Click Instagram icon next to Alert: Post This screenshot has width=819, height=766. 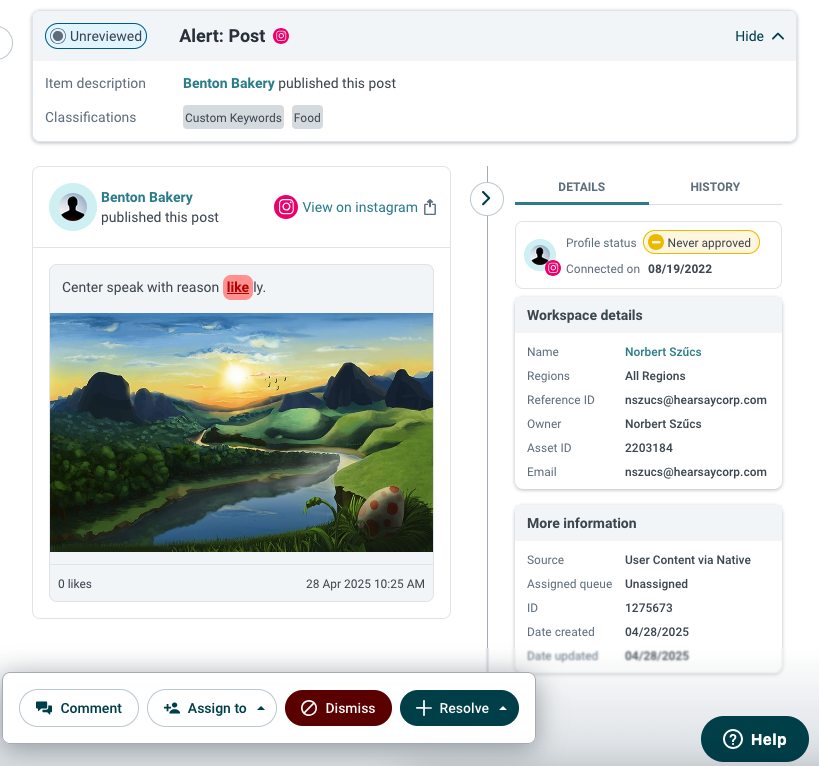(281, 36)
